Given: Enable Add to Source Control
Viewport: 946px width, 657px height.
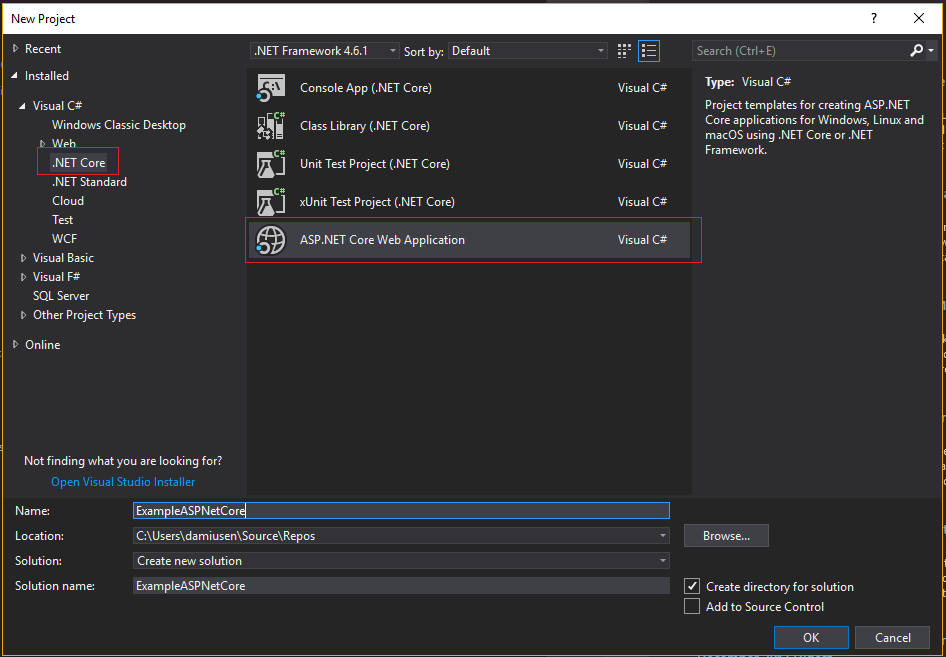Looking at the screenshot, I should [x=693, y=606].
